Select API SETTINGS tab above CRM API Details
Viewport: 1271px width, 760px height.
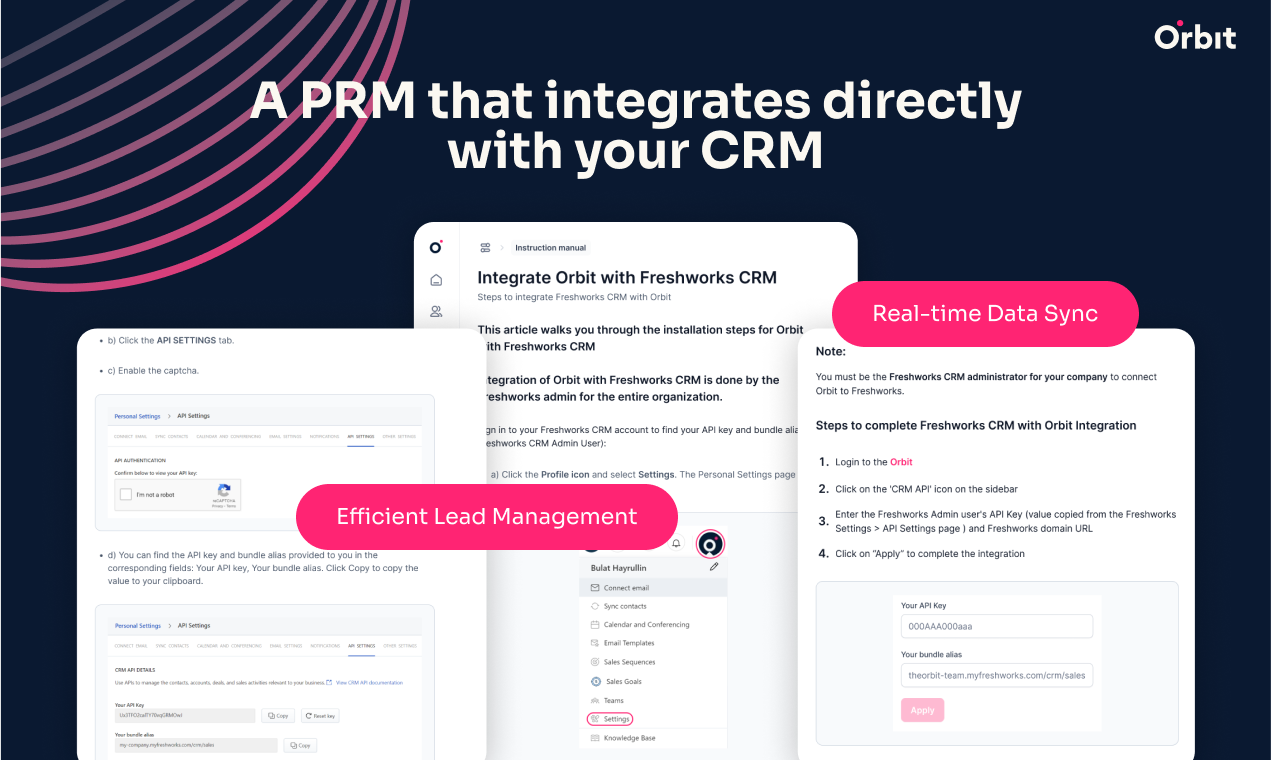(362, 646)
